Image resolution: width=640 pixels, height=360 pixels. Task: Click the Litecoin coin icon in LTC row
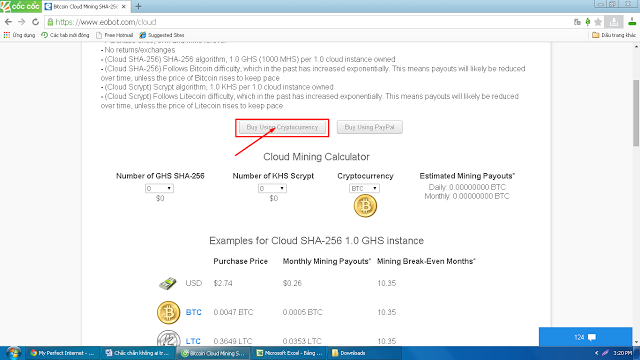coord(169,338)
